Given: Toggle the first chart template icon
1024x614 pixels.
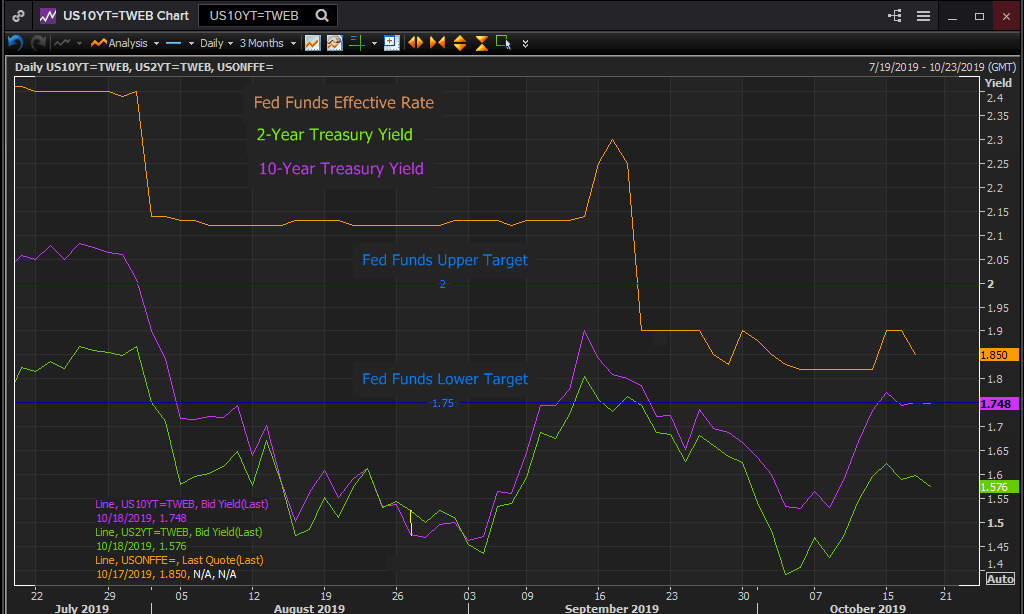Looking at the screenshot, I should pyautogui.click(x=313, y=43).
